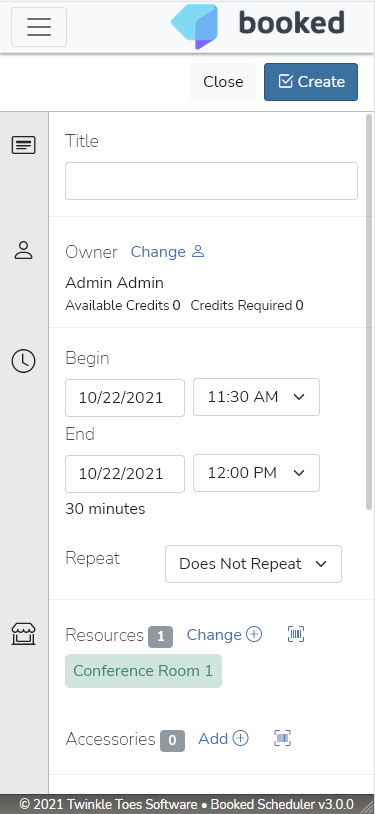This screenshot has height=814, width=375.
Task: Expand the Does Not Repeat dropdown
Action: 253,564
